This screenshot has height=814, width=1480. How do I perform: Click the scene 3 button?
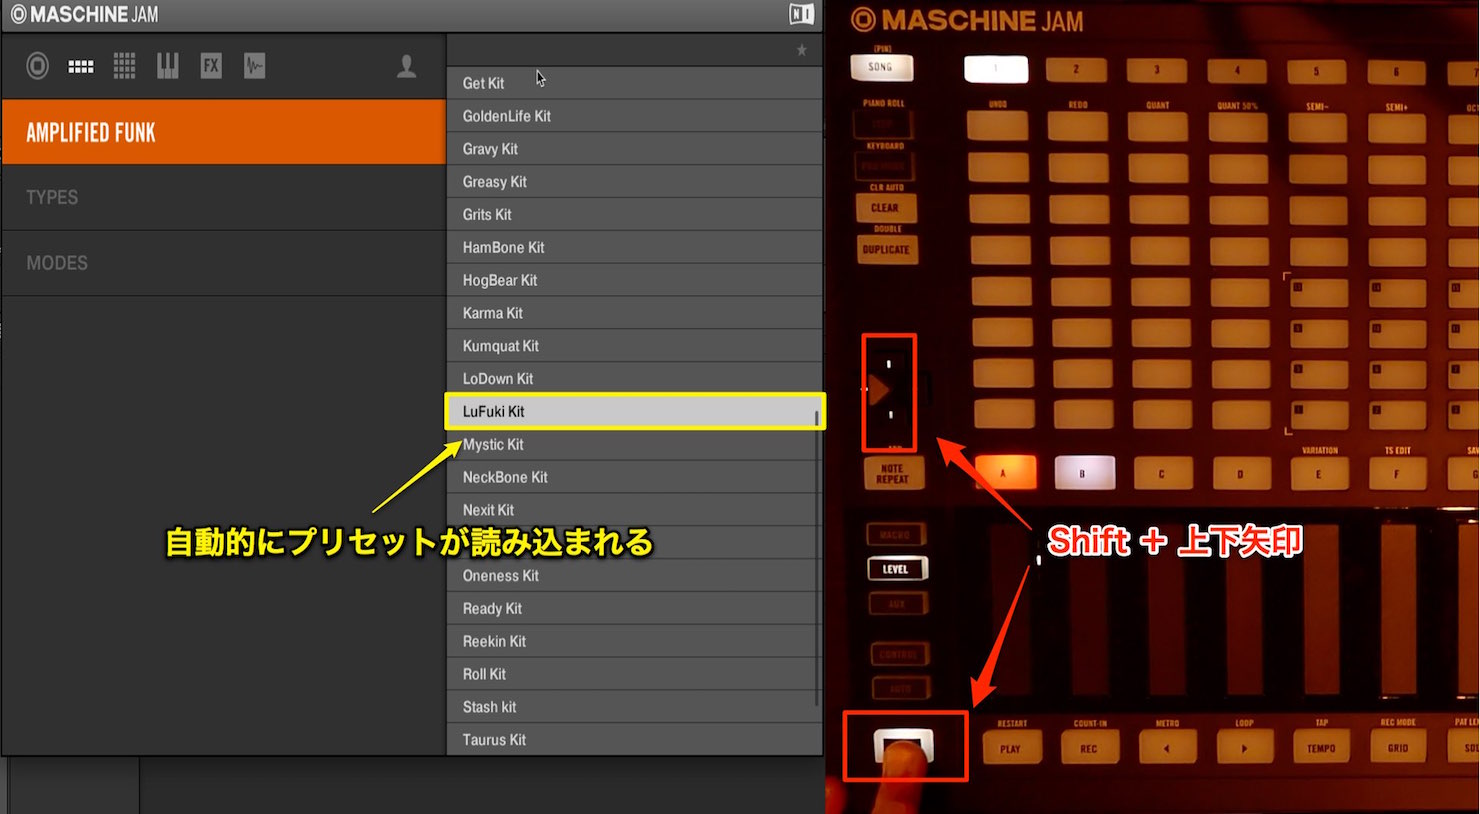pyautogui.click(x=1157, y=70)
